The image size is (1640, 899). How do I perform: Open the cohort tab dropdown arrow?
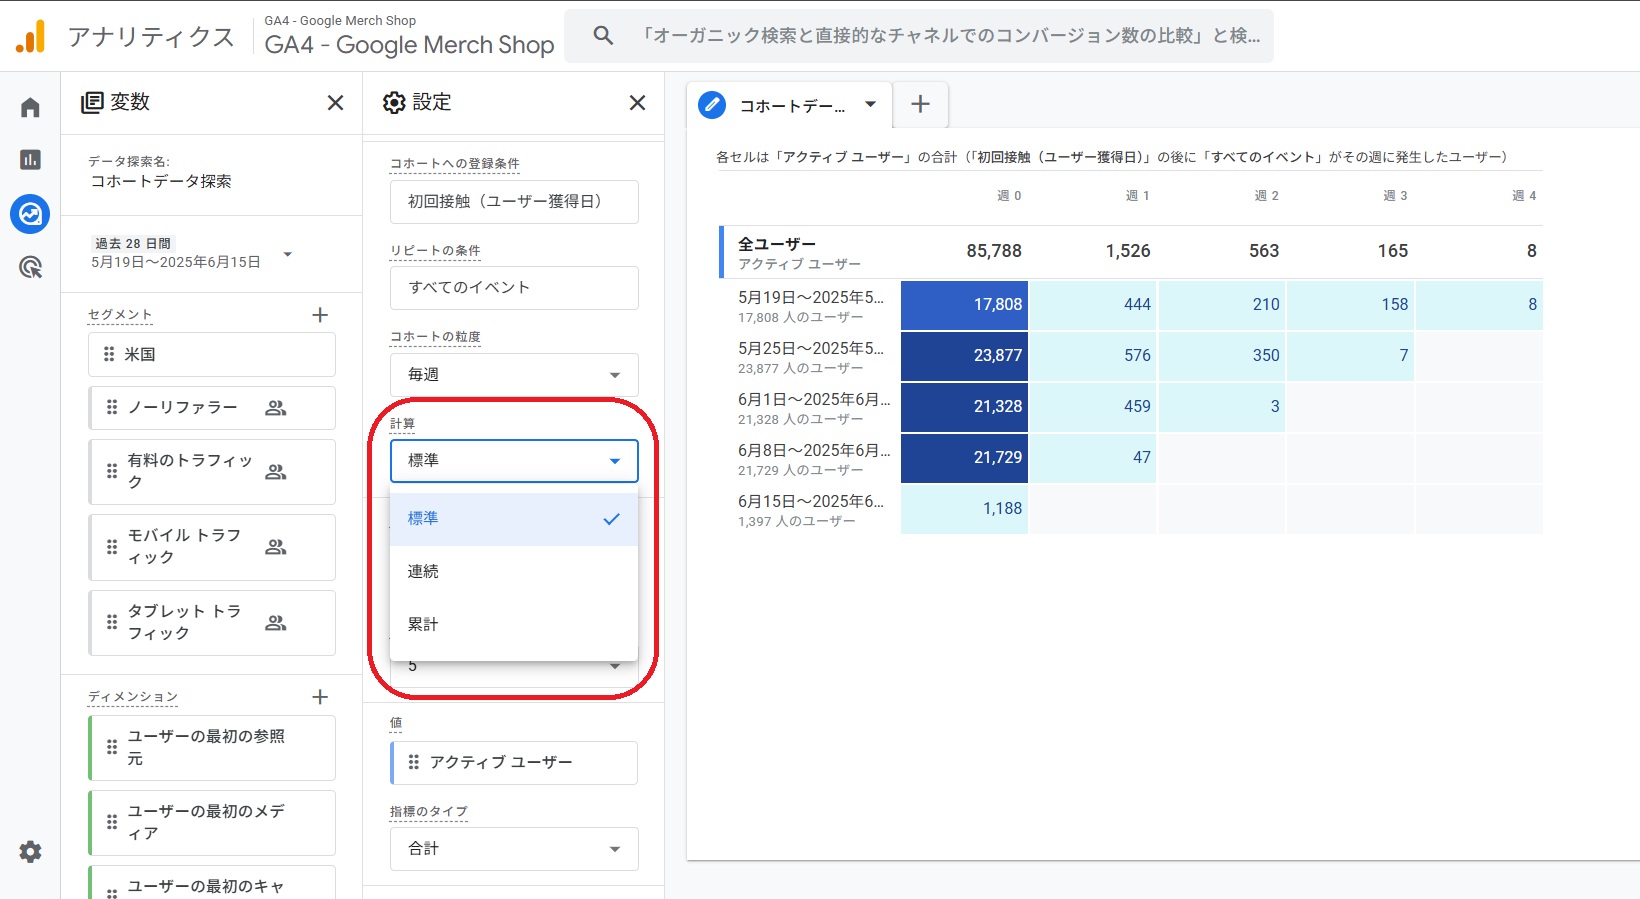pos(870,104)
